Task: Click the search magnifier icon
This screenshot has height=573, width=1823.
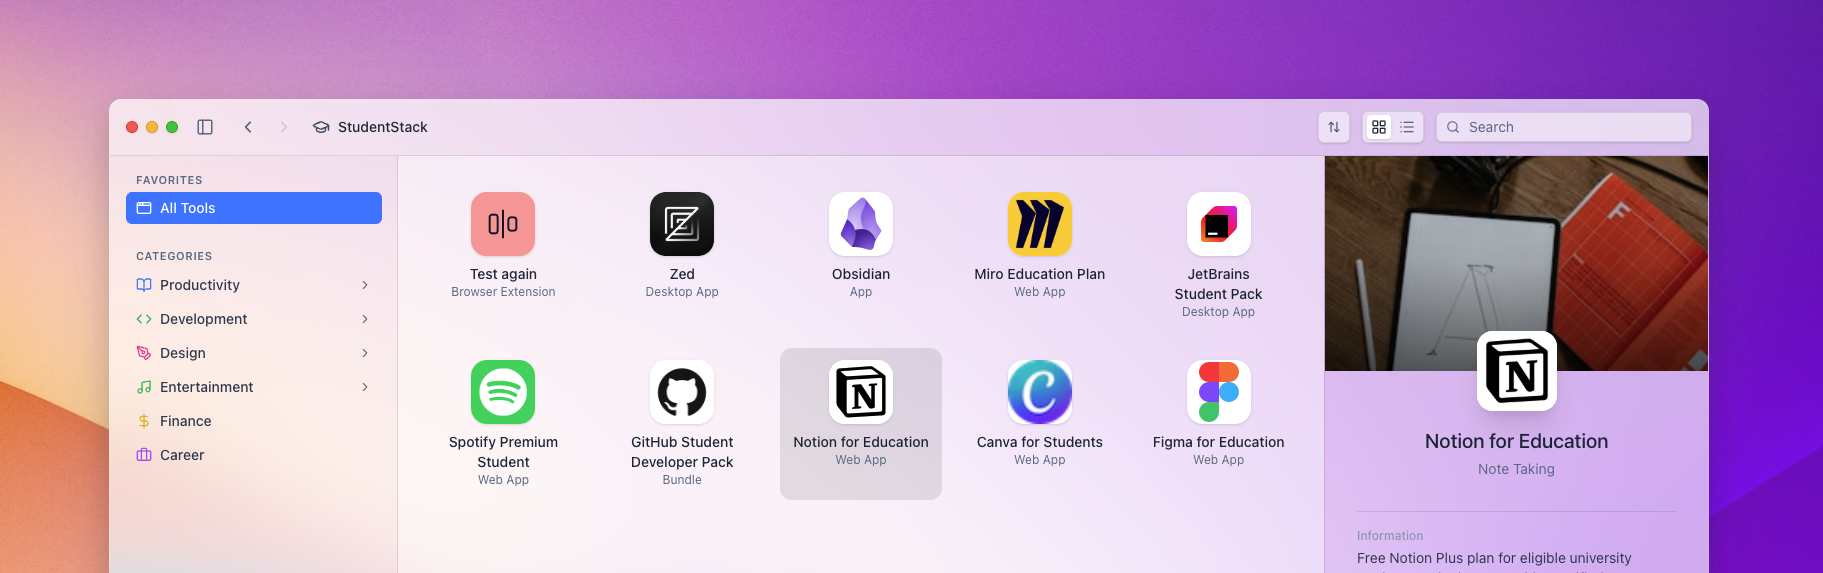Action: [1453, 127]
